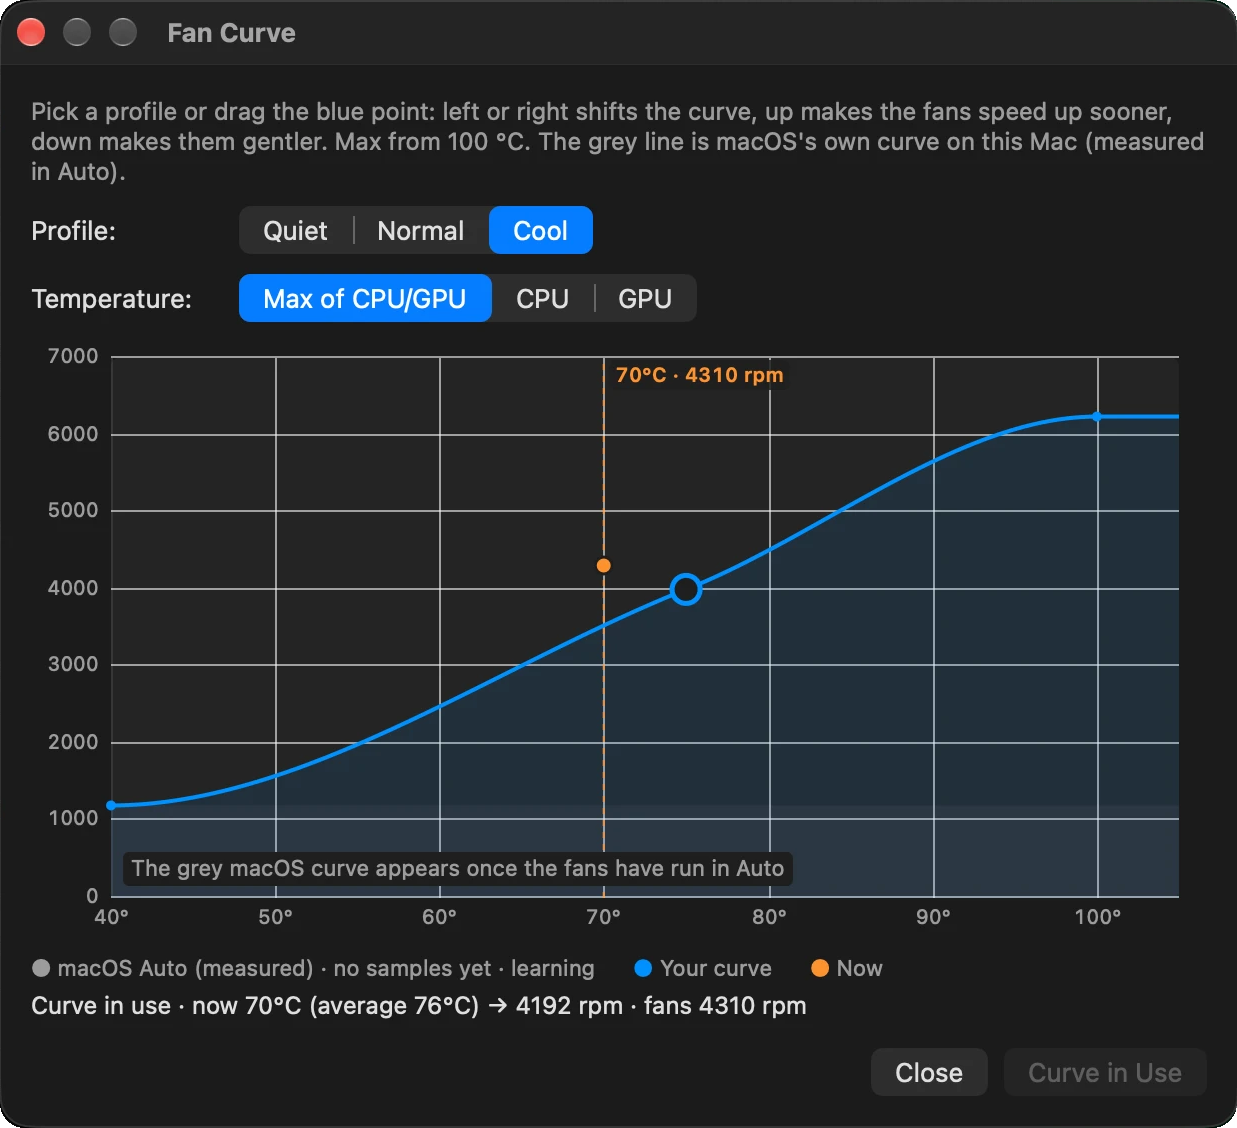Select the Quiet profile
Viewport: 1237px width, 1128px height.
pos(295,231)
